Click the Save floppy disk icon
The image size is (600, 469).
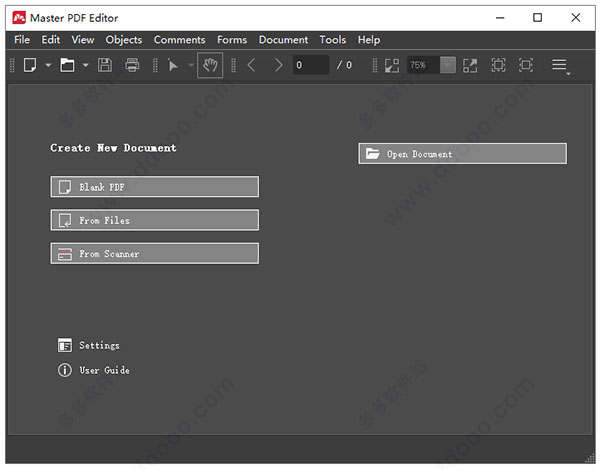pos(105,65)
